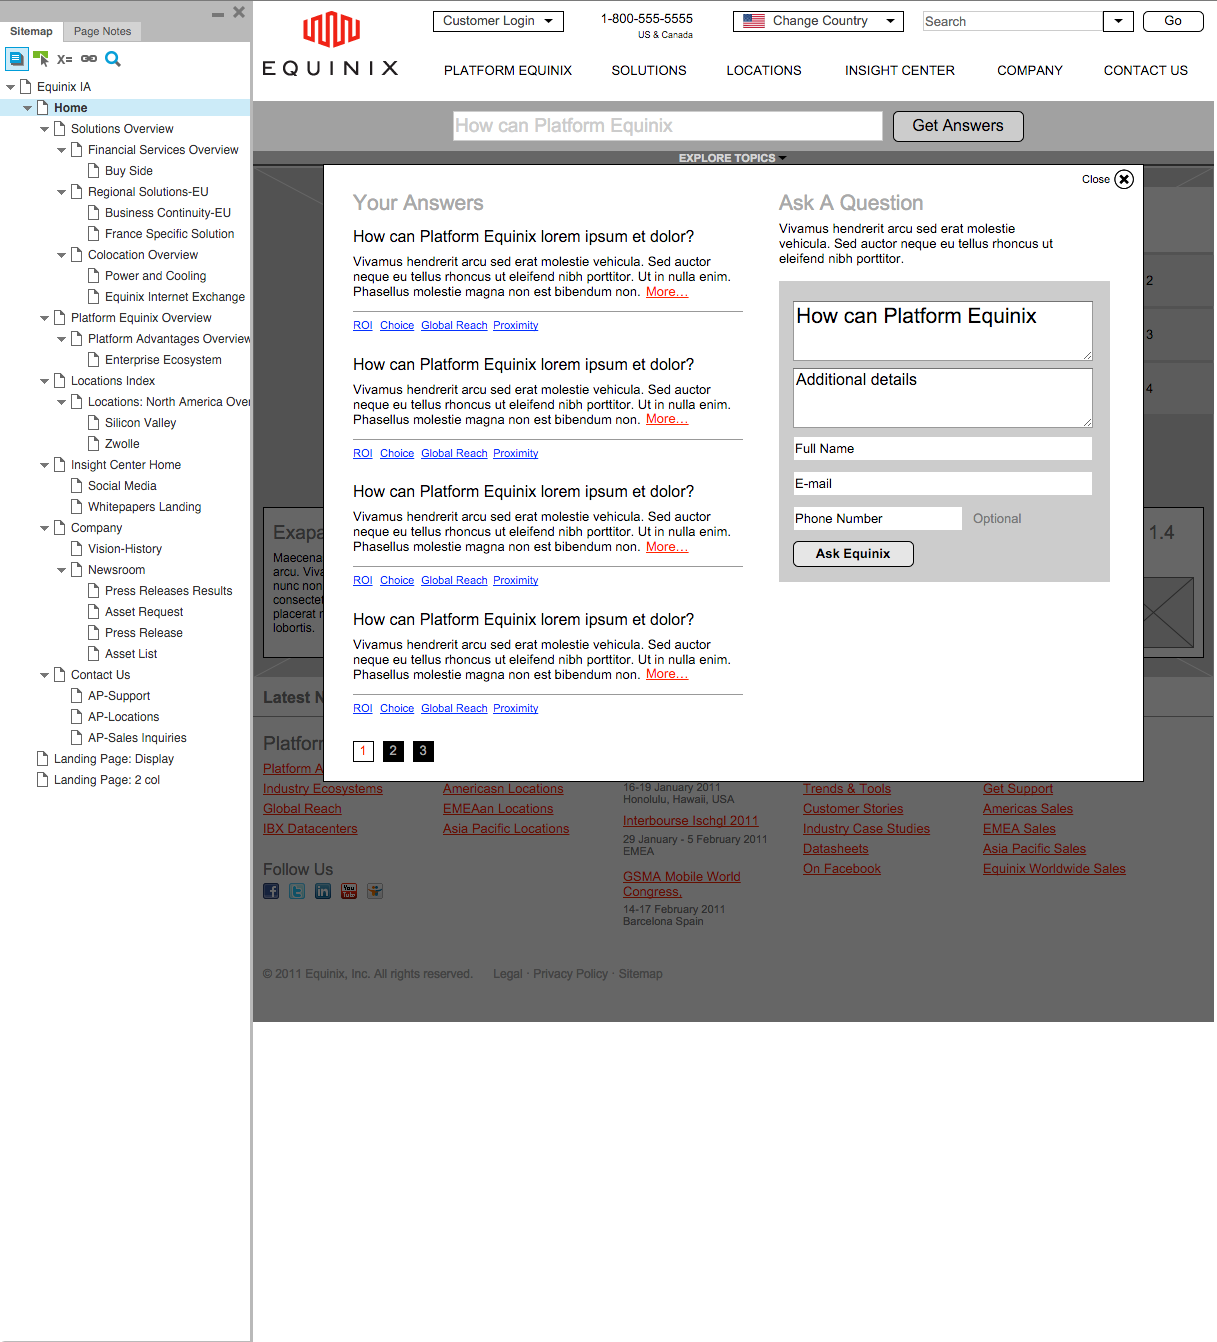This screenshot has width=1217, height=1342.
Task: Switch to the Sitemap tab
Action: 31,31
